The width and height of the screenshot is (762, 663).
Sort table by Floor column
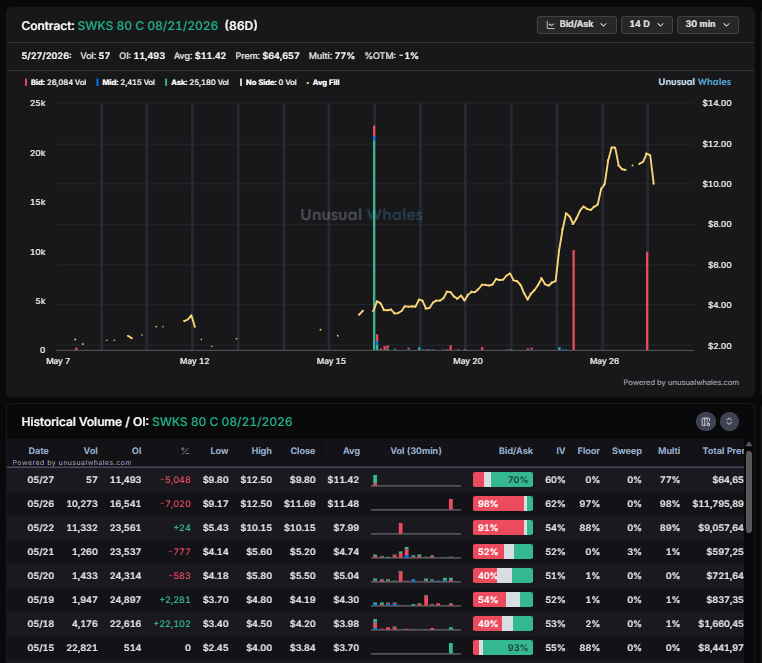tap(589, 451)
